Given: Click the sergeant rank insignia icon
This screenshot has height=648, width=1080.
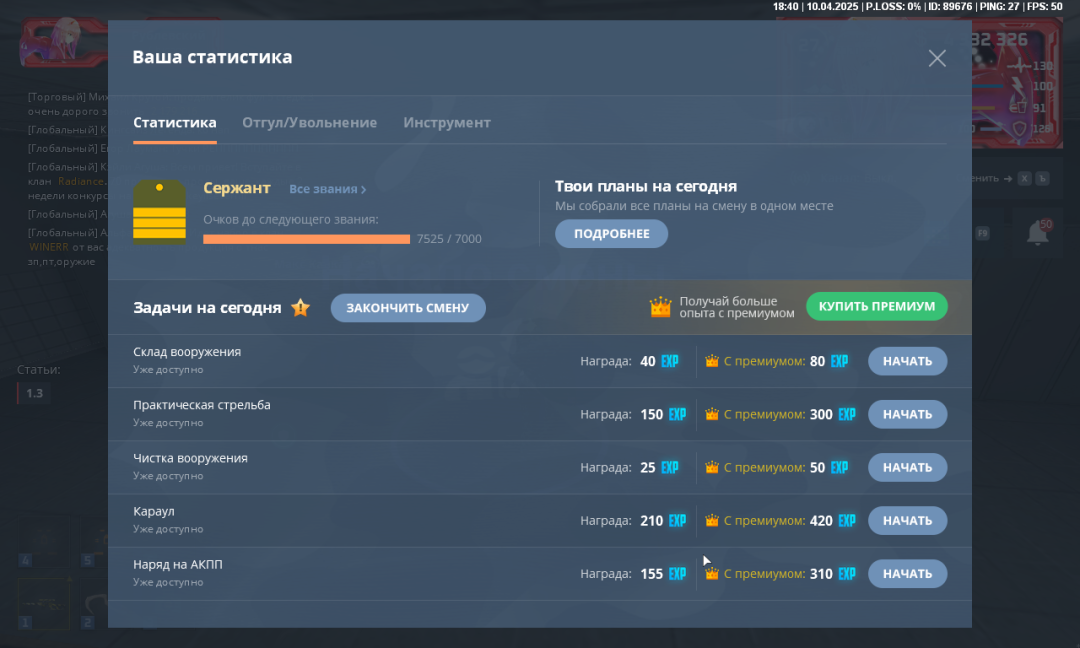Looking at the screenshot, I should coord(159,211).
